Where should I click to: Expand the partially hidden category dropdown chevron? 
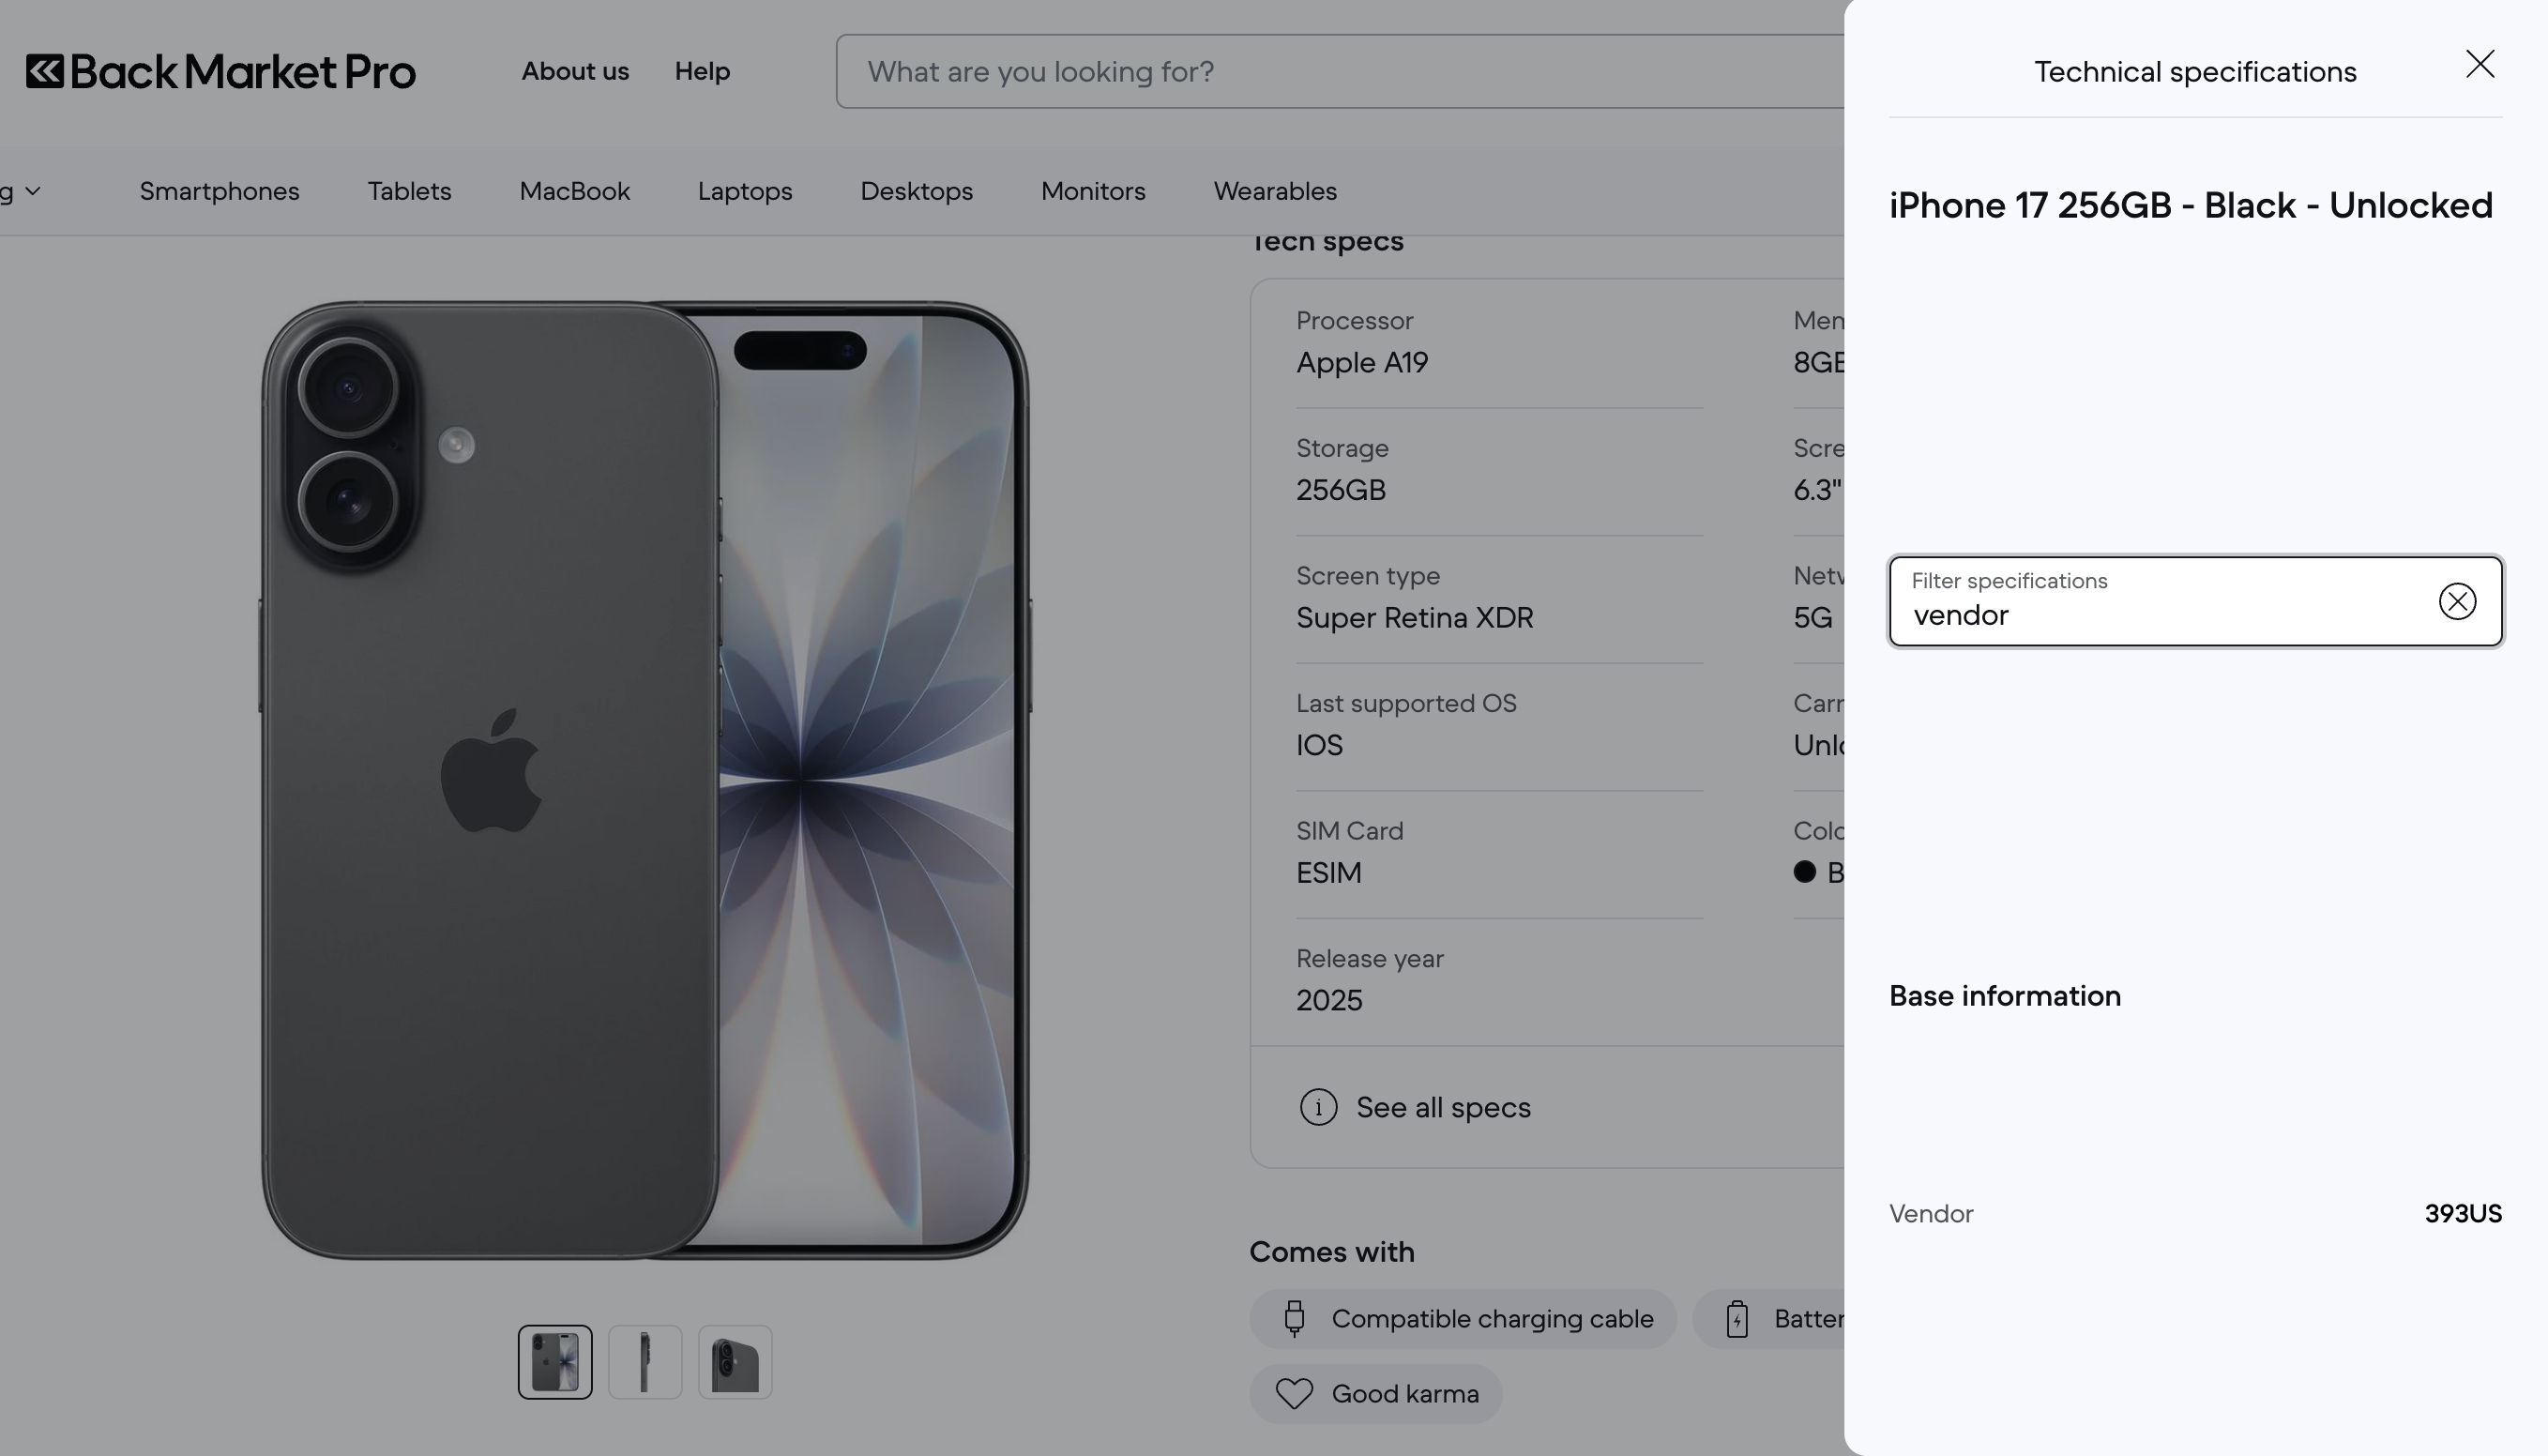pos(33,191)
